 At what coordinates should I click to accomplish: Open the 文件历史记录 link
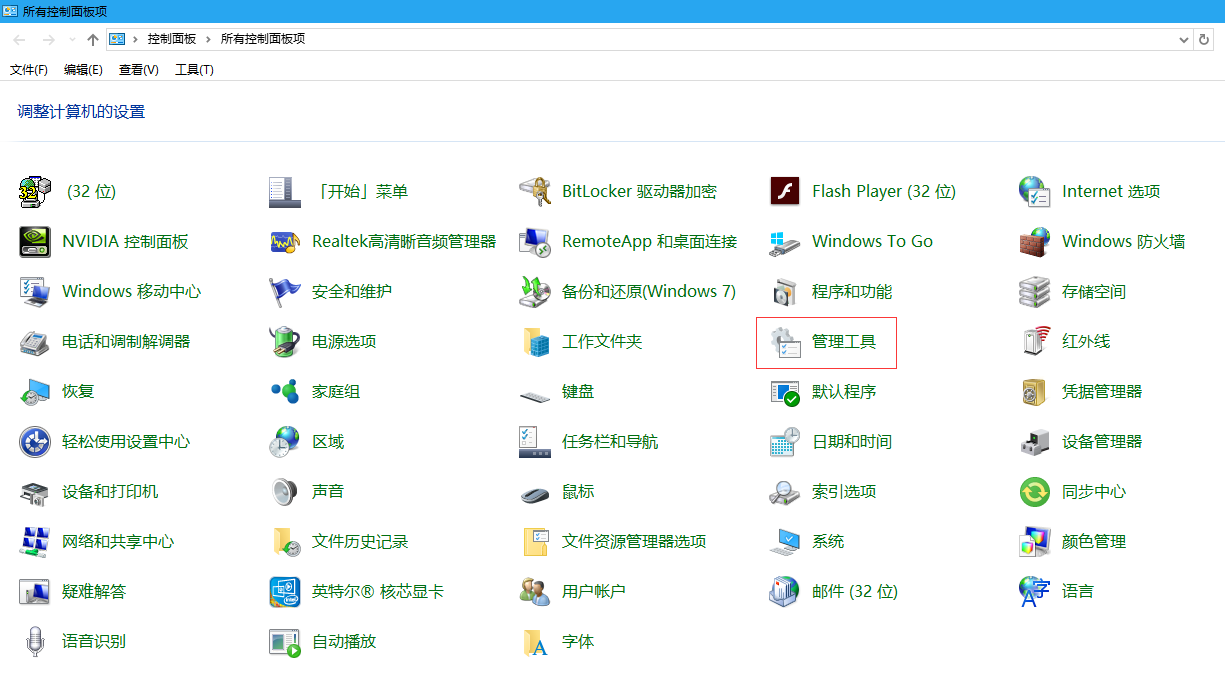tap(360, 541)
